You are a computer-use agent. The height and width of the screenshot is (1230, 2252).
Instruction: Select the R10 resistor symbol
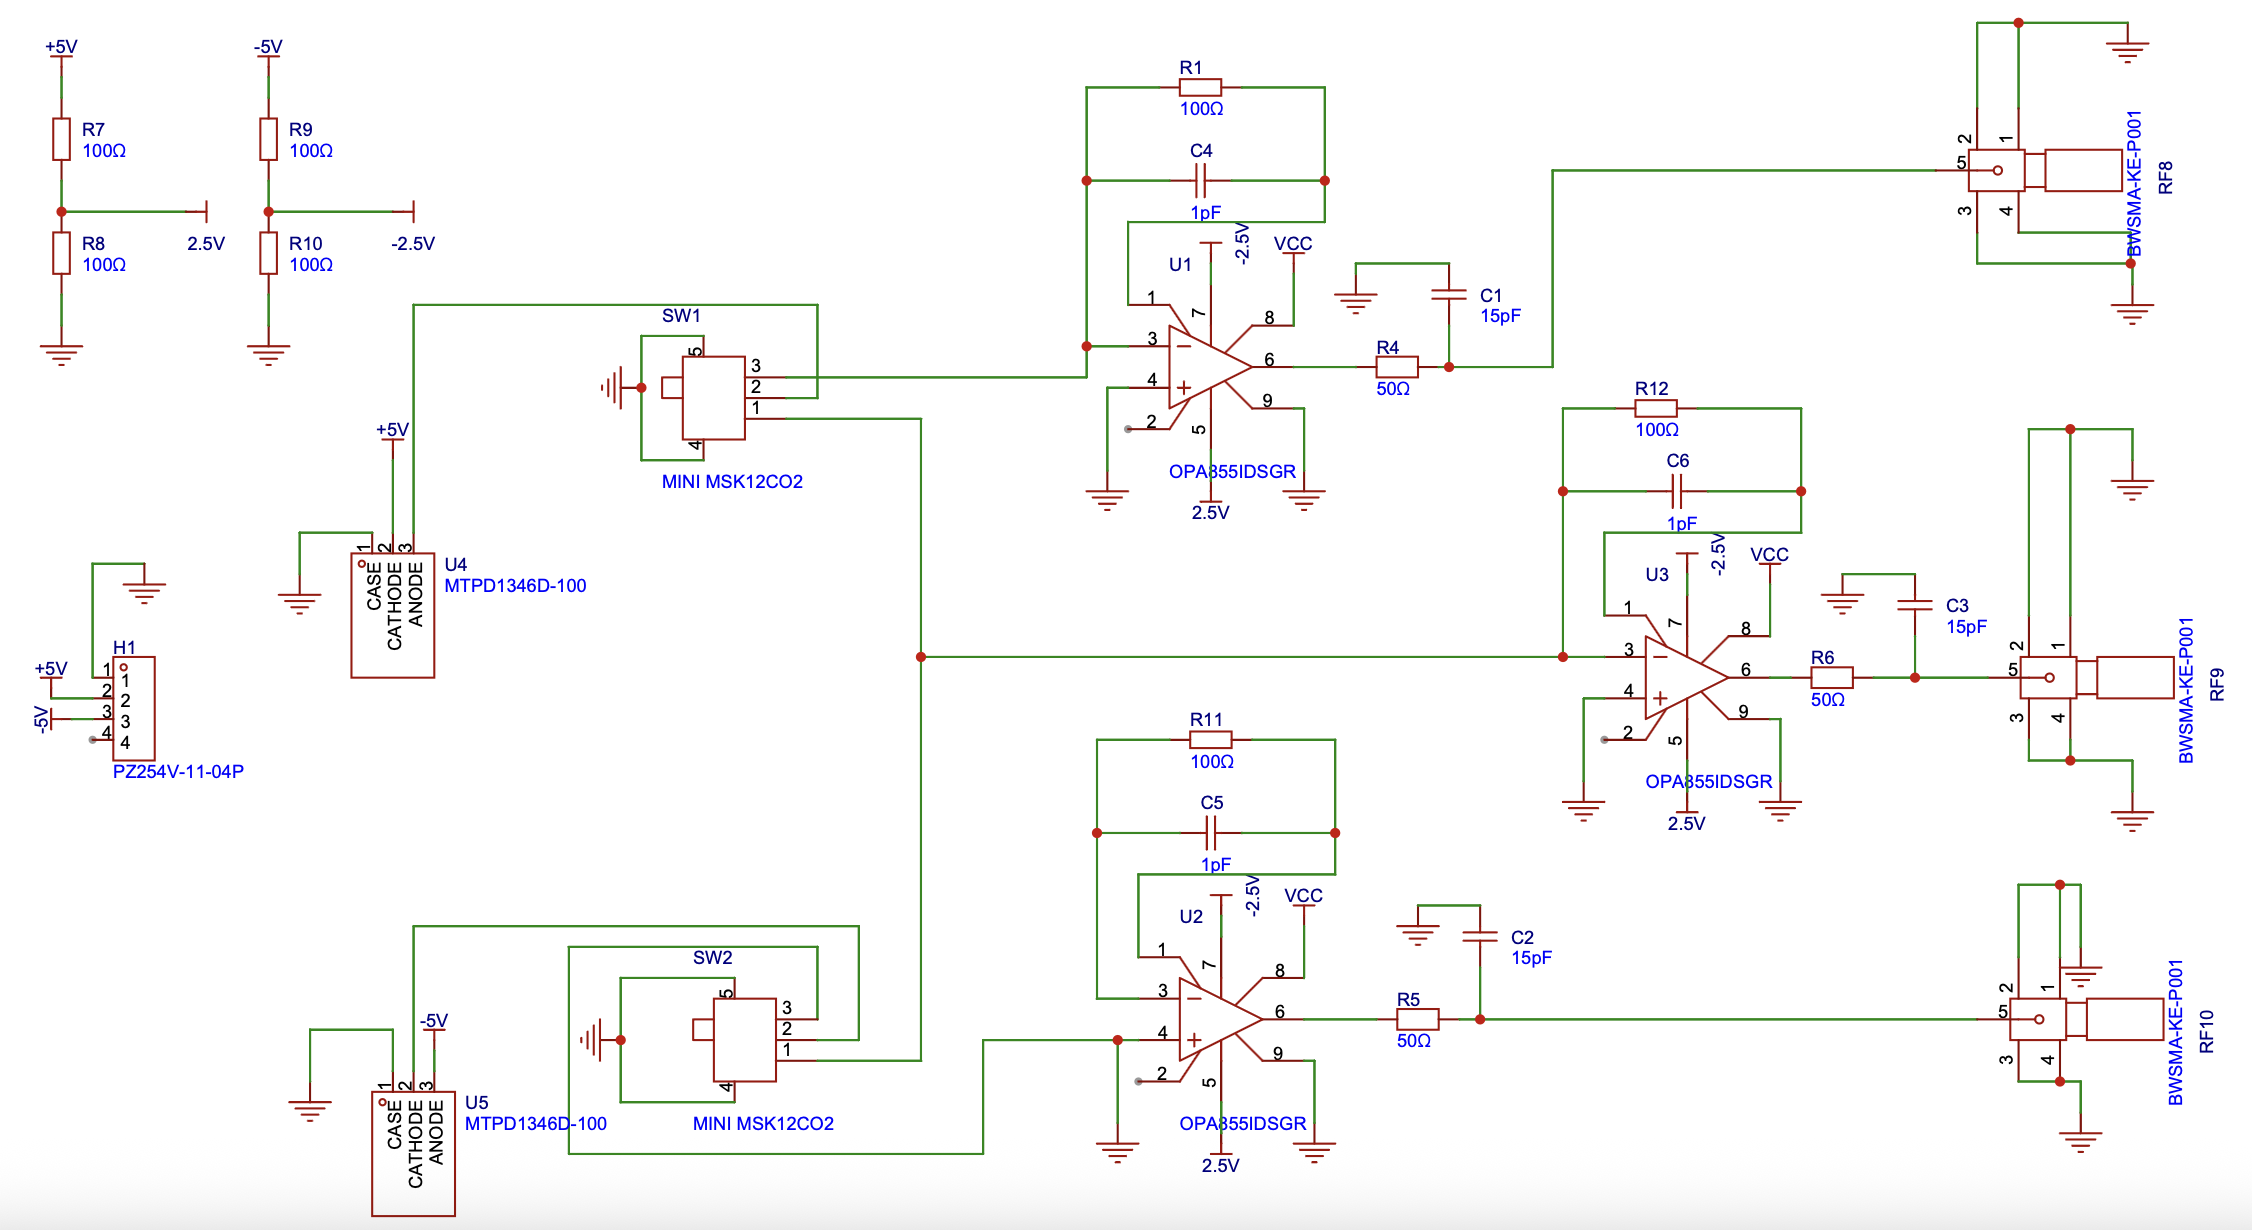268,253
